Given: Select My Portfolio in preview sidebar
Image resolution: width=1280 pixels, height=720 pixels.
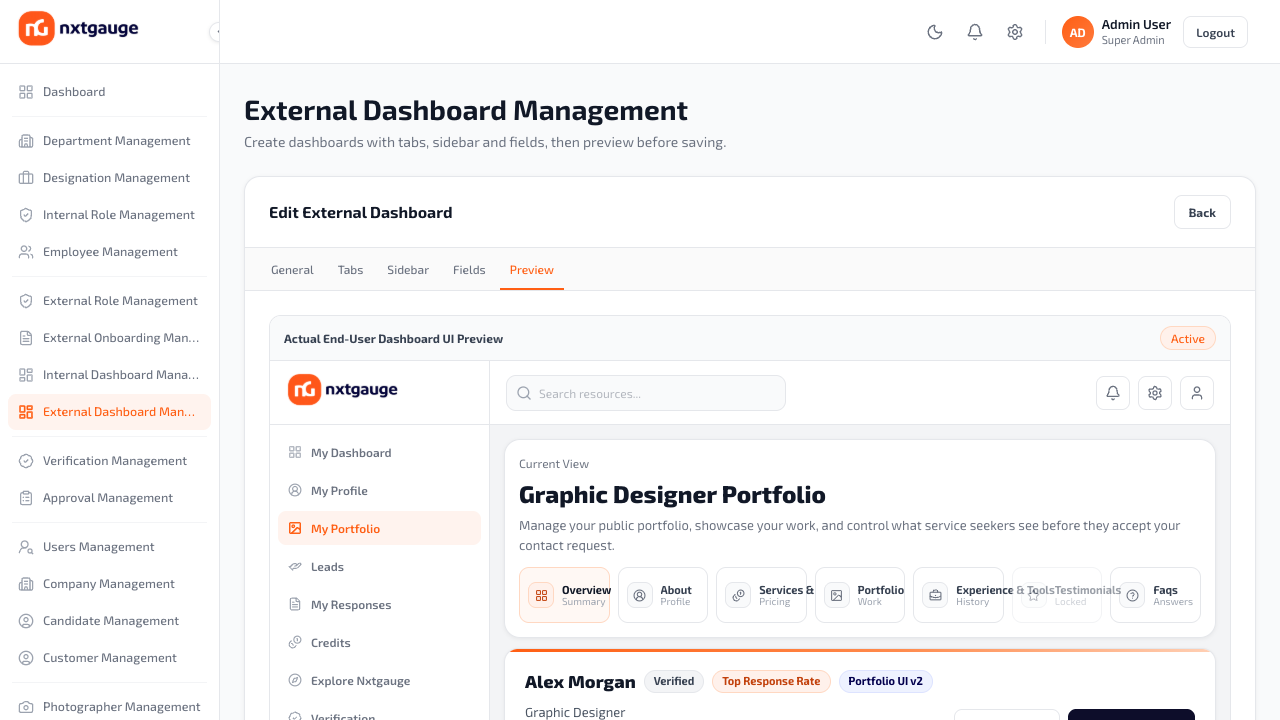Looking at the screenshot, I should click(379, 529).
